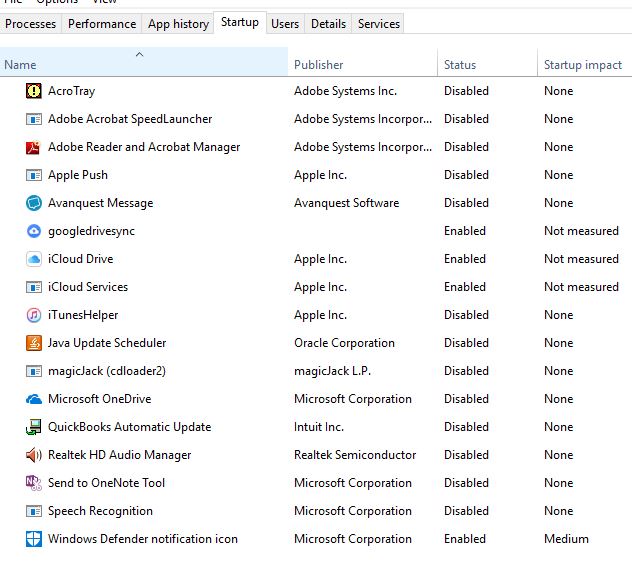
Task: Click the Adobe Systems Inc. publisher cell
Action: 345,91
